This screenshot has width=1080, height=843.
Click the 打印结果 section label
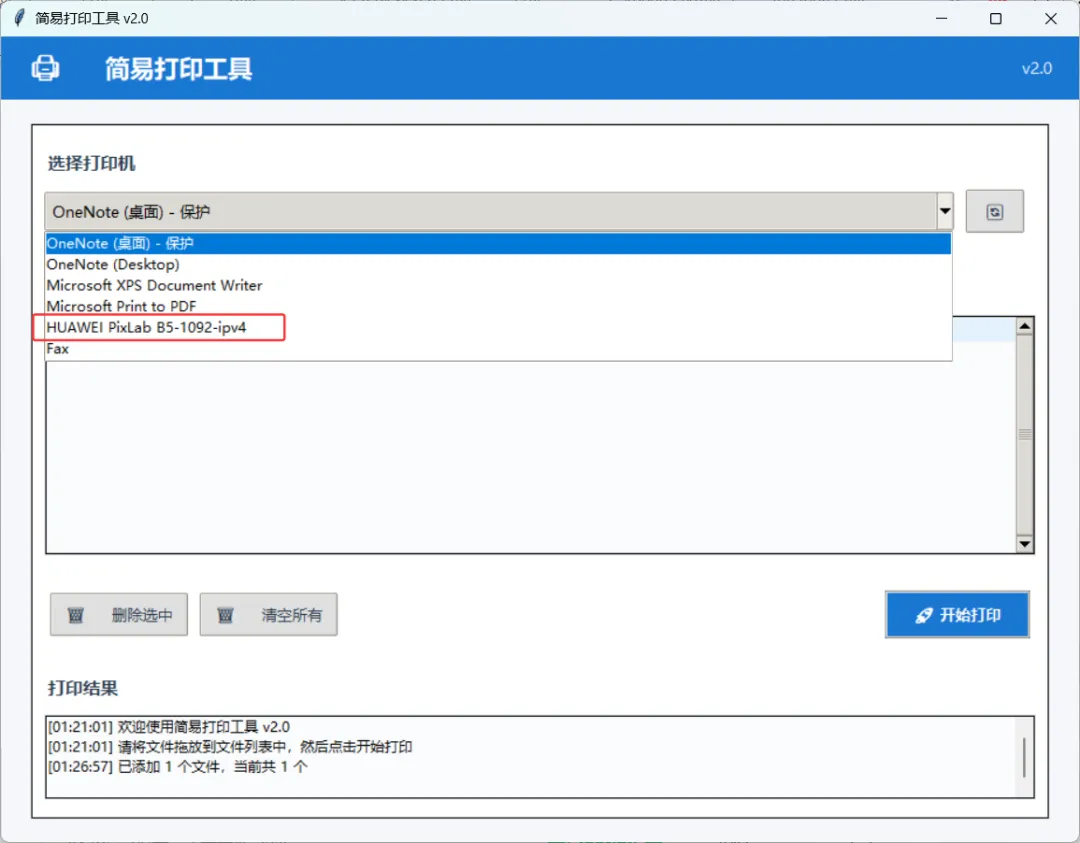click(83, 688)
